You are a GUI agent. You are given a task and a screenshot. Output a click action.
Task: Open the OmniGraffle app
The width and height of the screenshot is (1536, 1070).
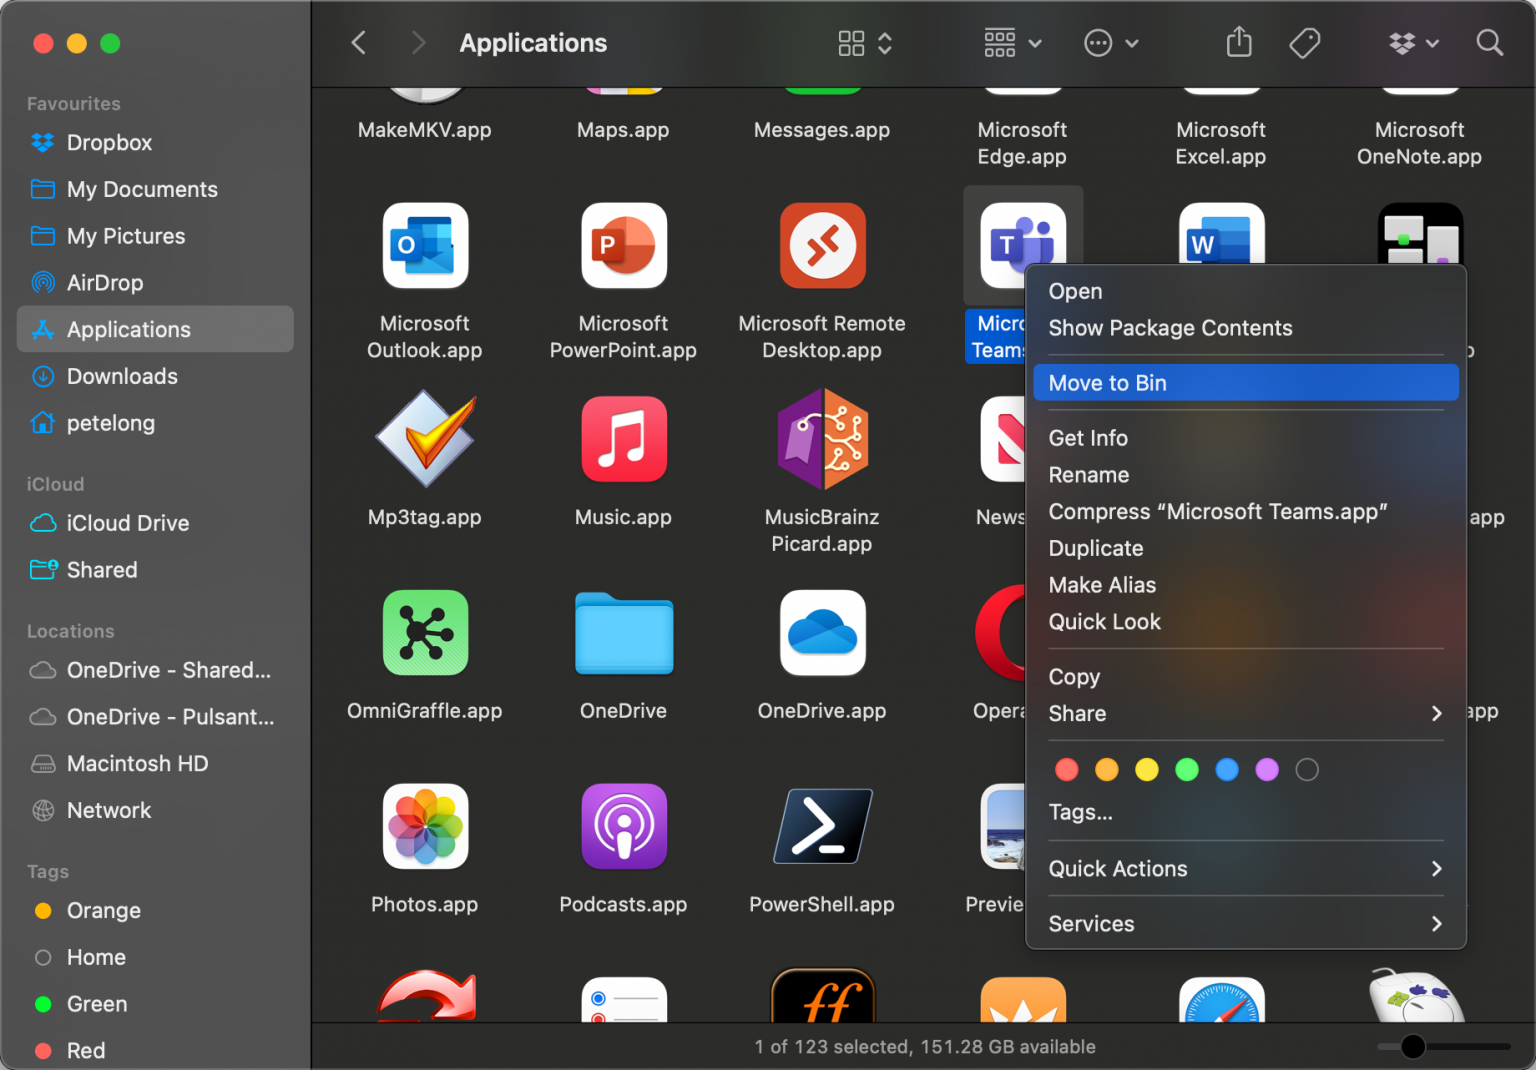(425, 632)
